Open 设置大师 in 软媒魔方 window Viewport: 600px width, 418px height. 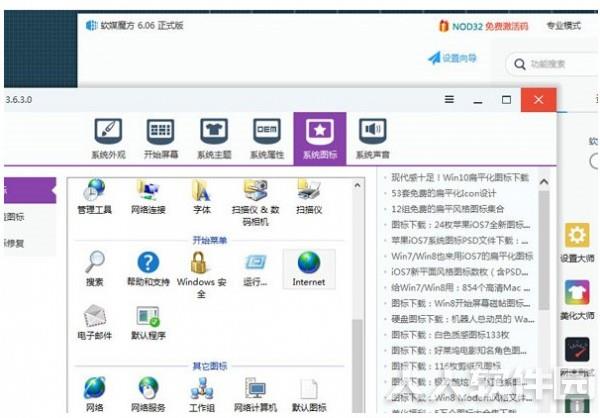coord(577,243)
